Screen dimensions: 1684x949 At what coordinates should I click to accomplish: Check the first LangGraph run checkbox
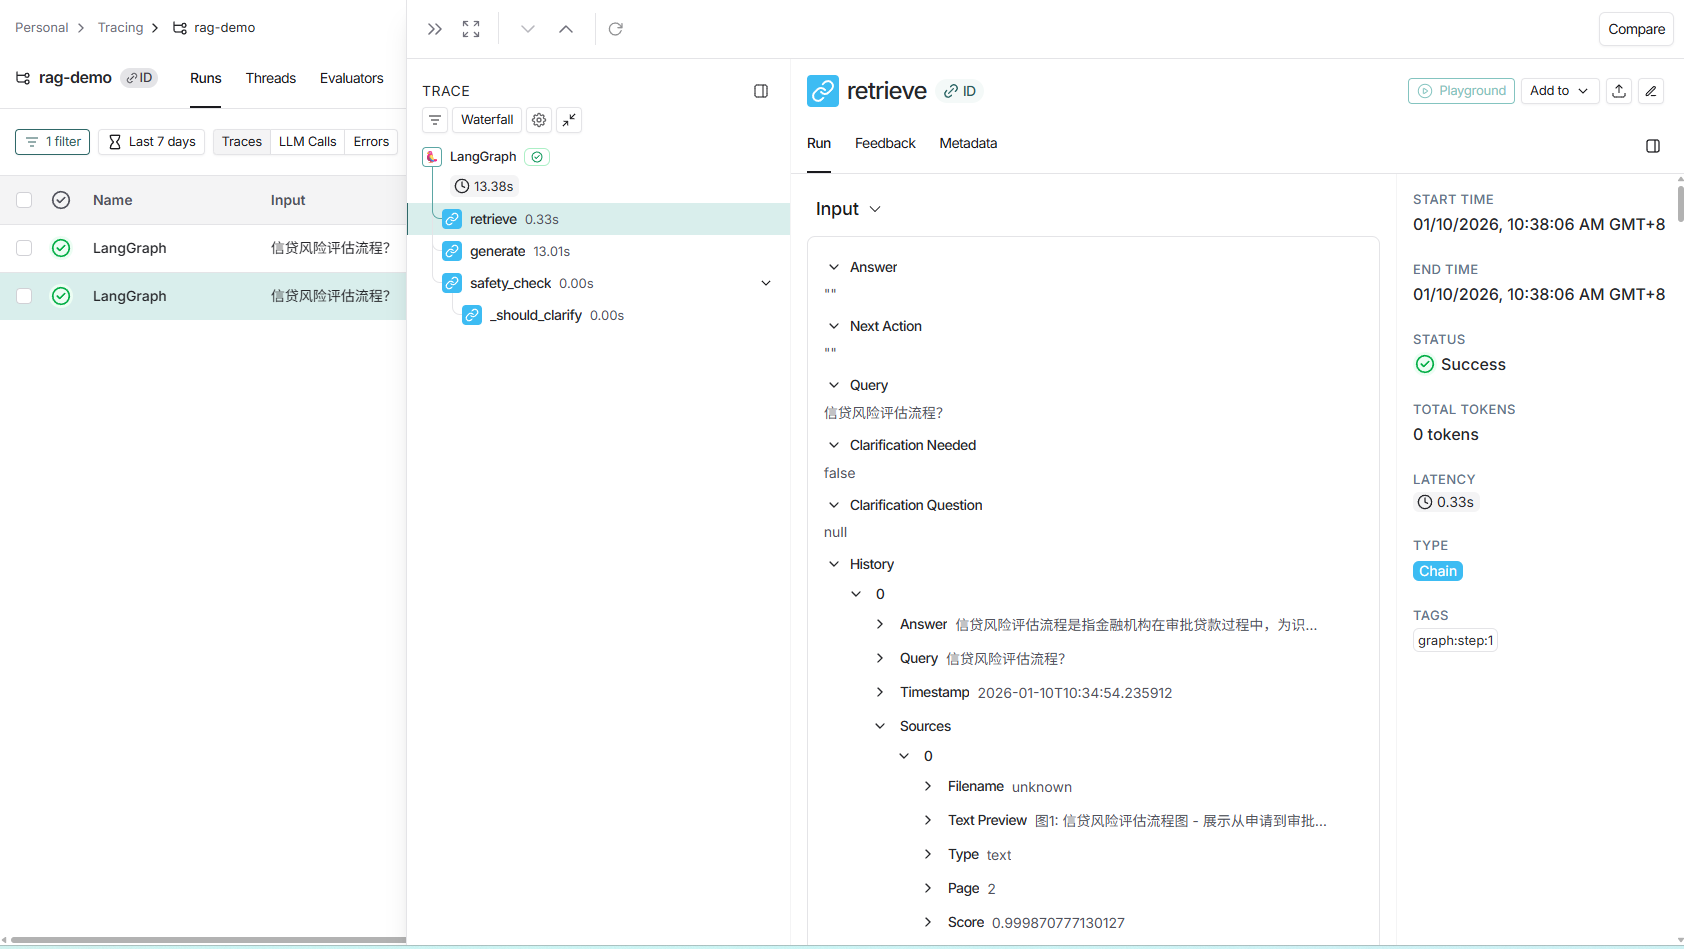[24, 248]
